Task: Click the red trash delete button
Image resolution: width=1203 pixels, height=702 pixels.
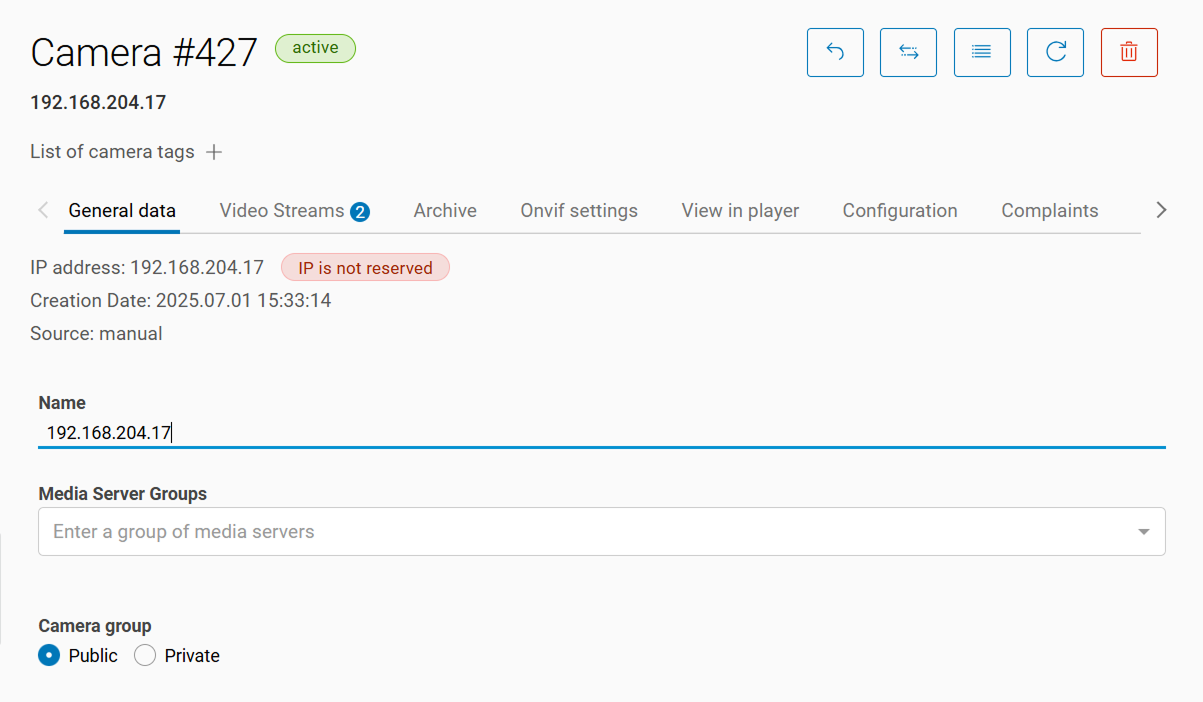Action: click(x=1129, y=52)
